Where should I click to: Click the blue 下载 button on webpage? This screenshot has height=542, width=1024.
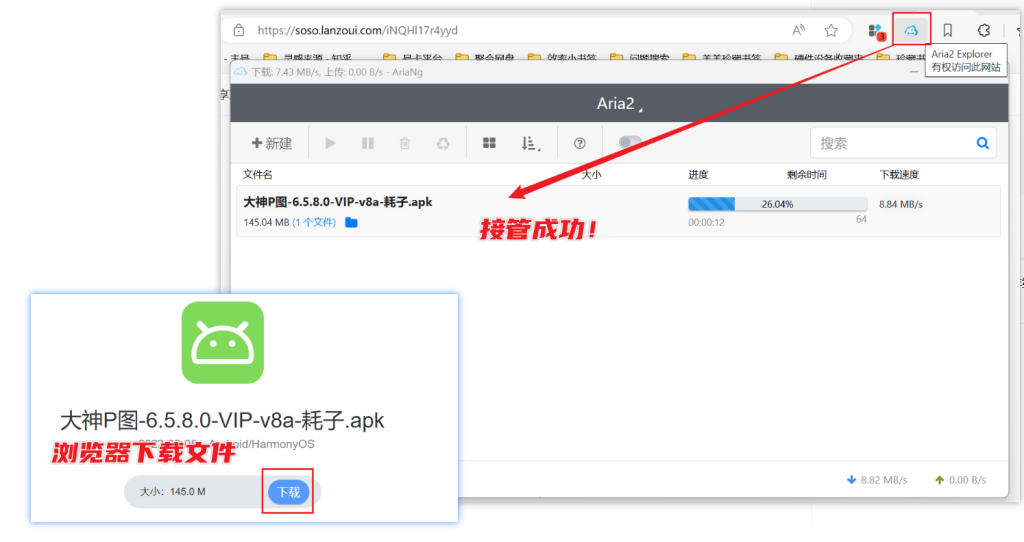coord(289,492)
